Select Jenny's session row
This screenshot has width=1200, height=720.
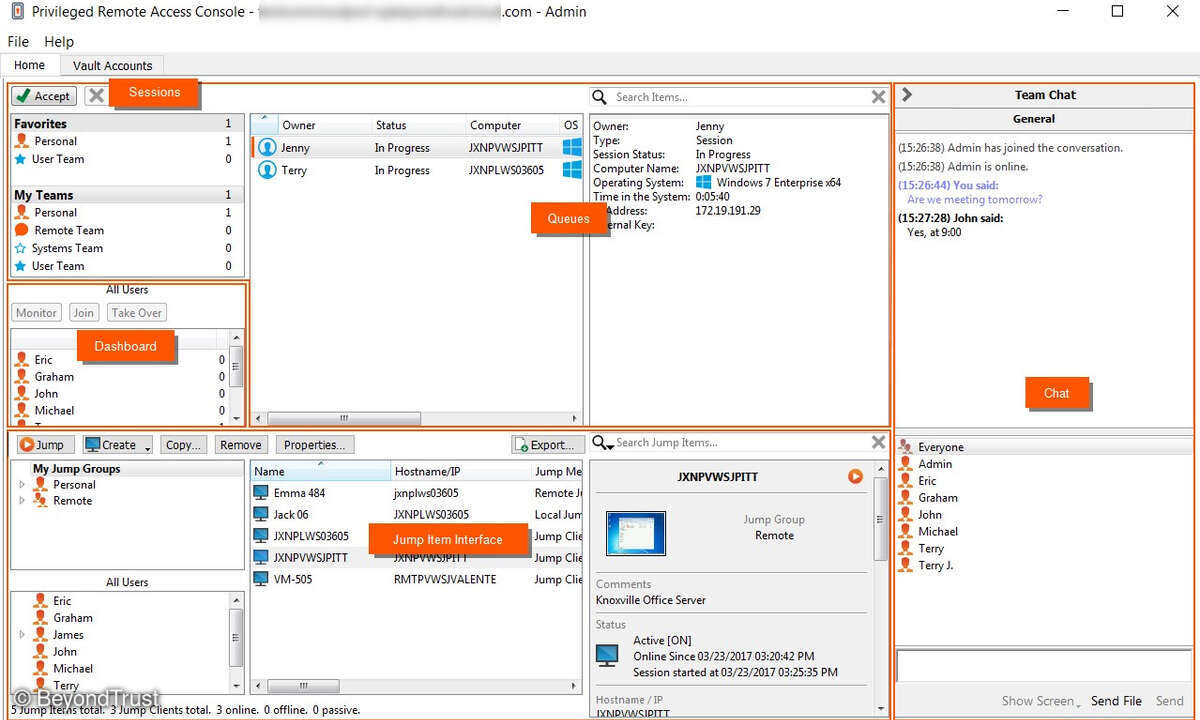[x=416, y=148]
